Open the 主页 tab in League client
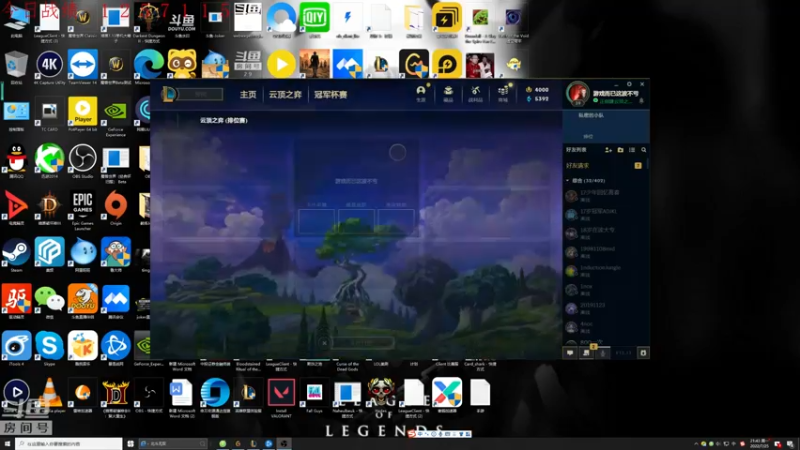 (x=248, y=94)
